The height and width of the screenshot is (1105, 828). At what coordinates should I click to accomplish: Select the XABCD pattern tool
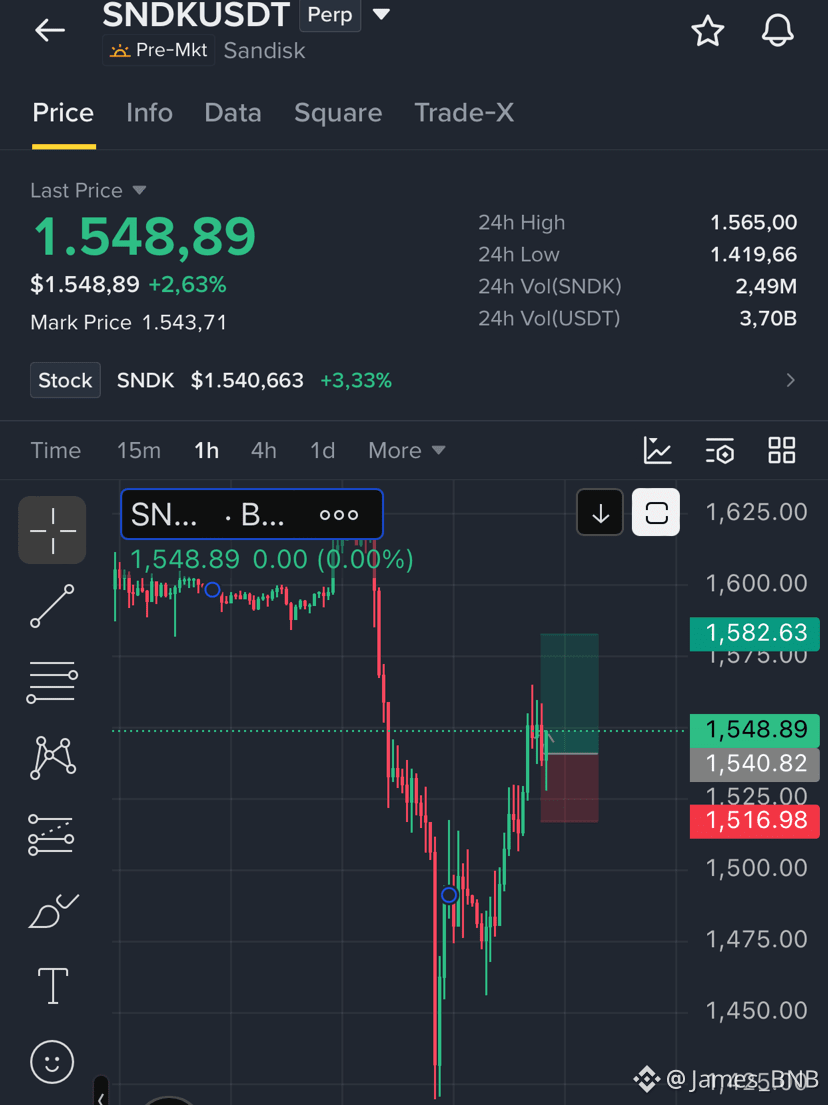pyautogui.click(x=52, y=758)
